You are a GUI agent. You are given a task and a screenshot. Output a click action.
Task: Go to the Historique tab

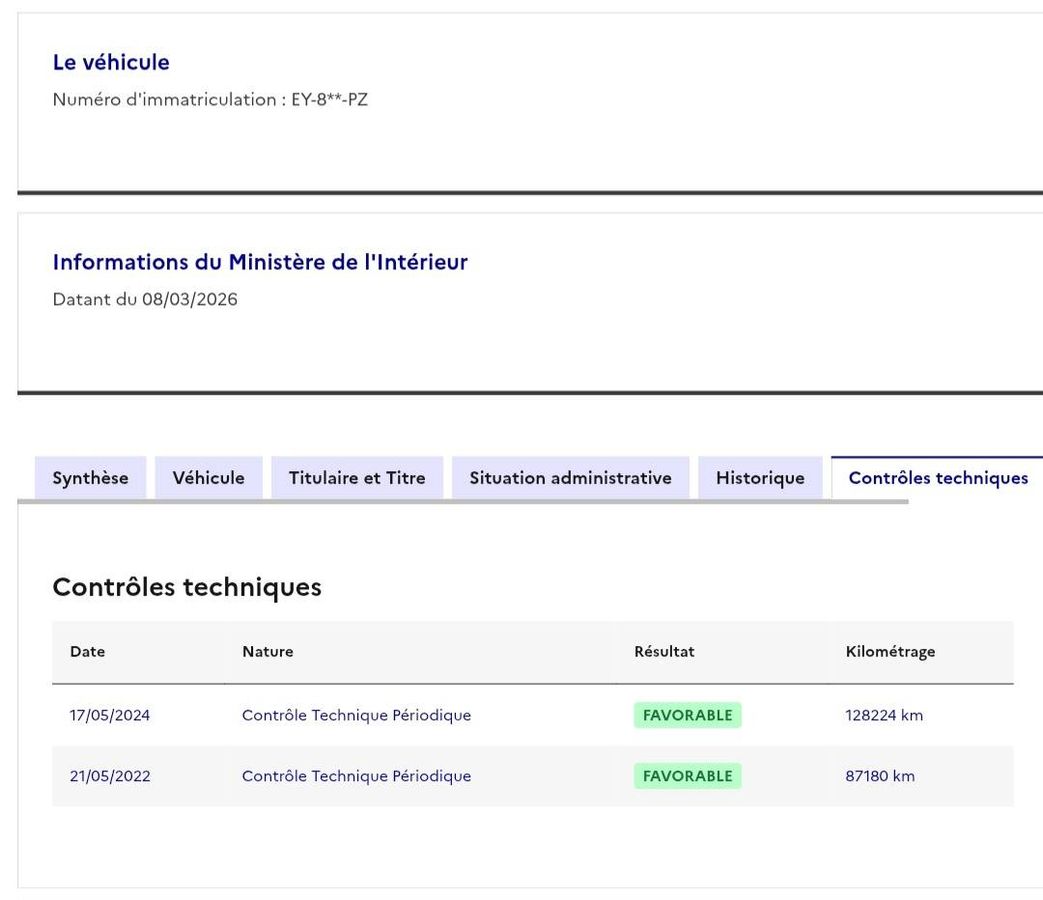[x=760, y=478]
